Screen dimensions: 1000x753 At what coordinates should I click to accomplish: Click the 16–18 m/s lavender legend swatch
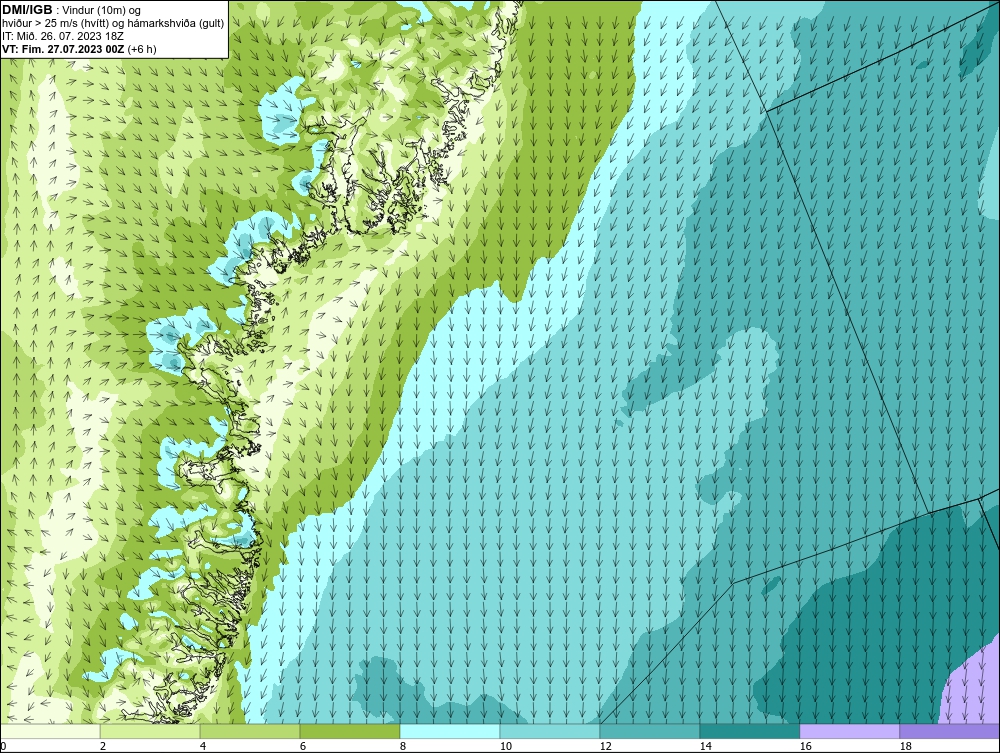[849, 731]
